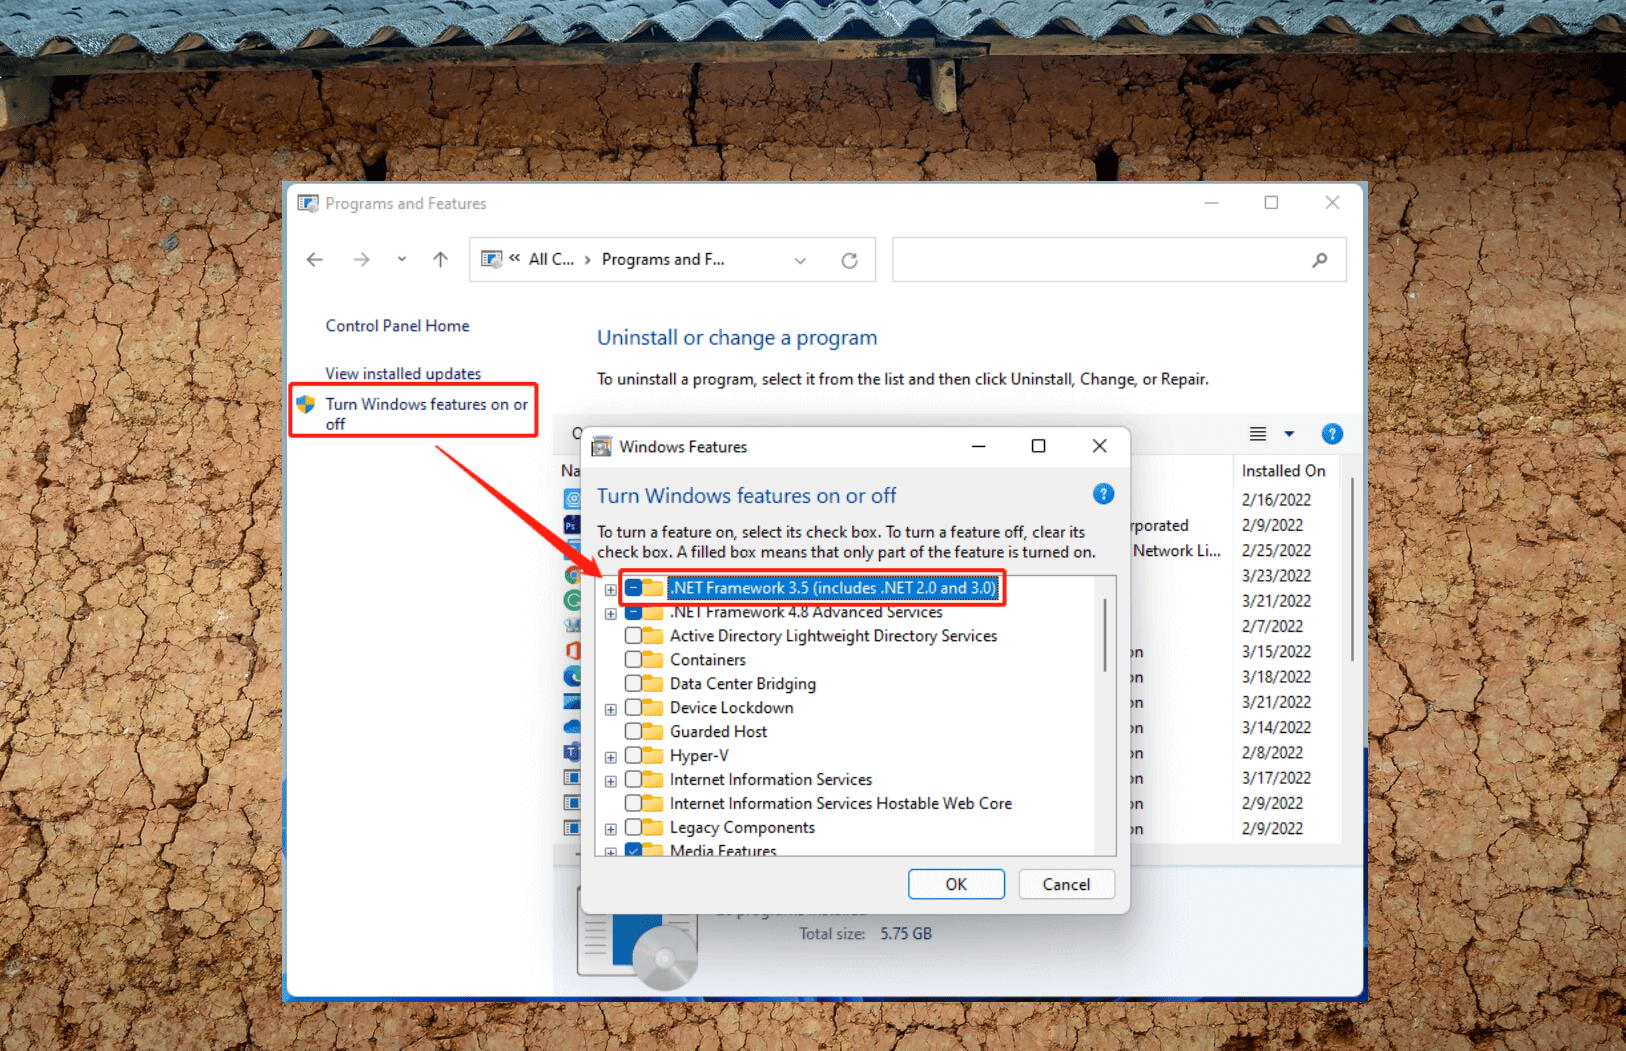Click the Installed On column header
Viewport: 1626px width, 1051px height.
1283,471
